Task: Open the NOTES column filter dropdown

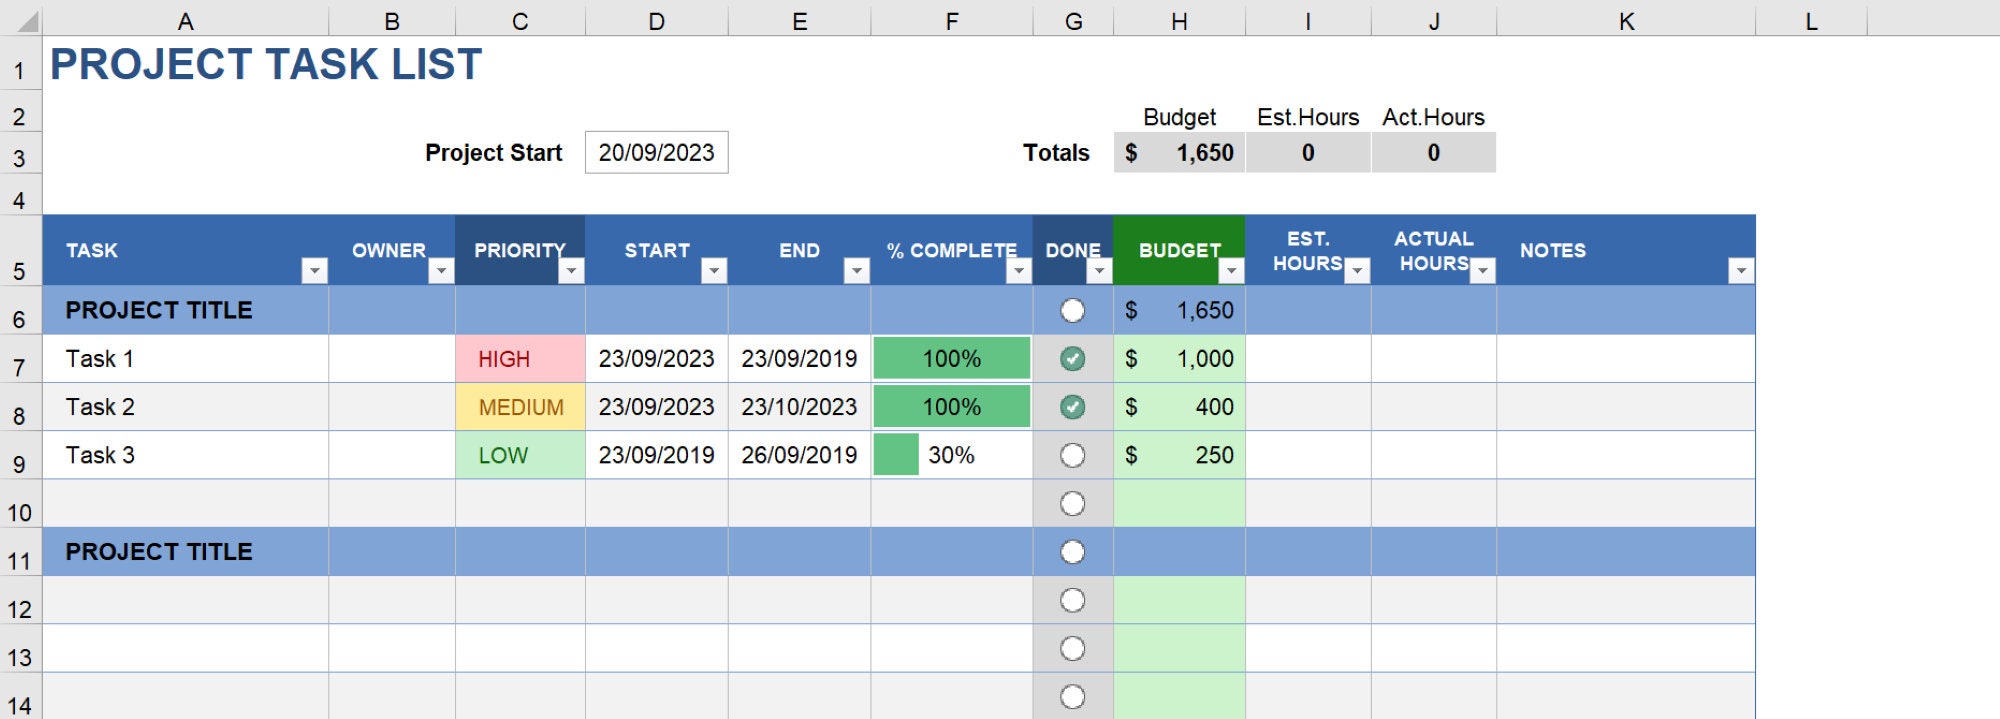Action: [1741, 271]
